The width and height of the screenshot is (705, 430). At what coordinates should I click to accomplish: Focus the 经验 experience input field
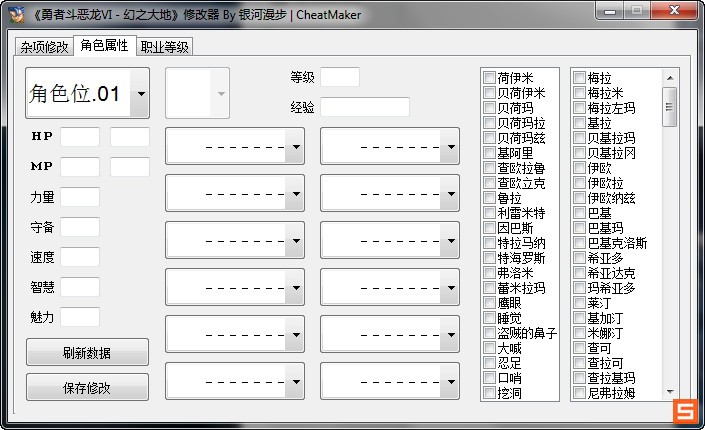click(365, 107)
